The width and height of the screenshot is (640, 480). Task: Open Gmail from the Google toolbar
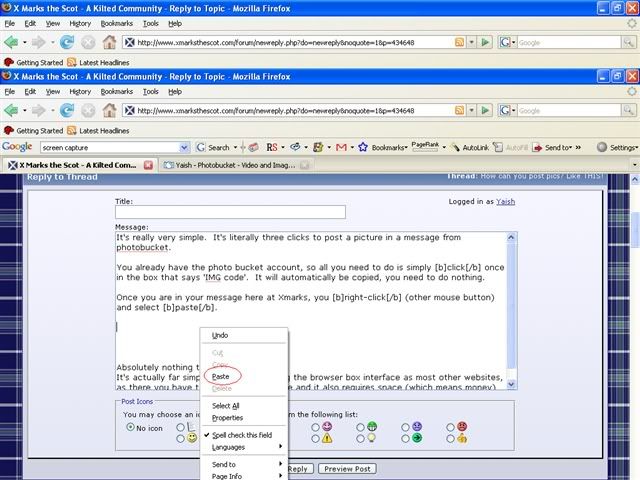pos(342,147)
